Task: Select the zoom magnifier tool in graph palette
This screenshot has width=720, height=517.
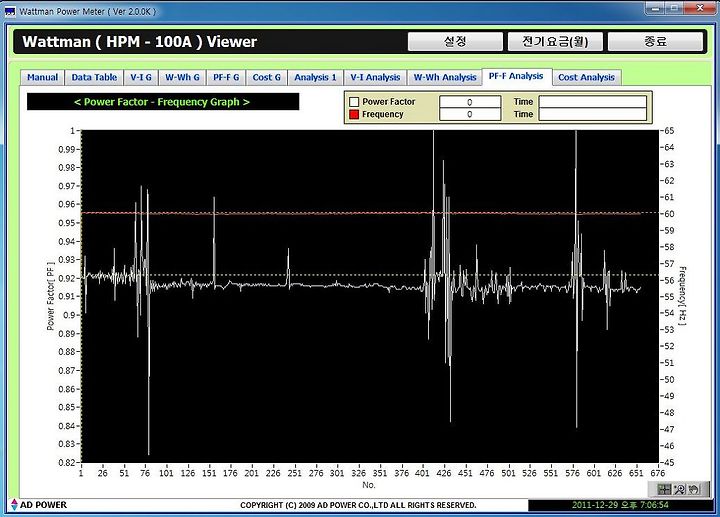Action: [x=679, y=489]
